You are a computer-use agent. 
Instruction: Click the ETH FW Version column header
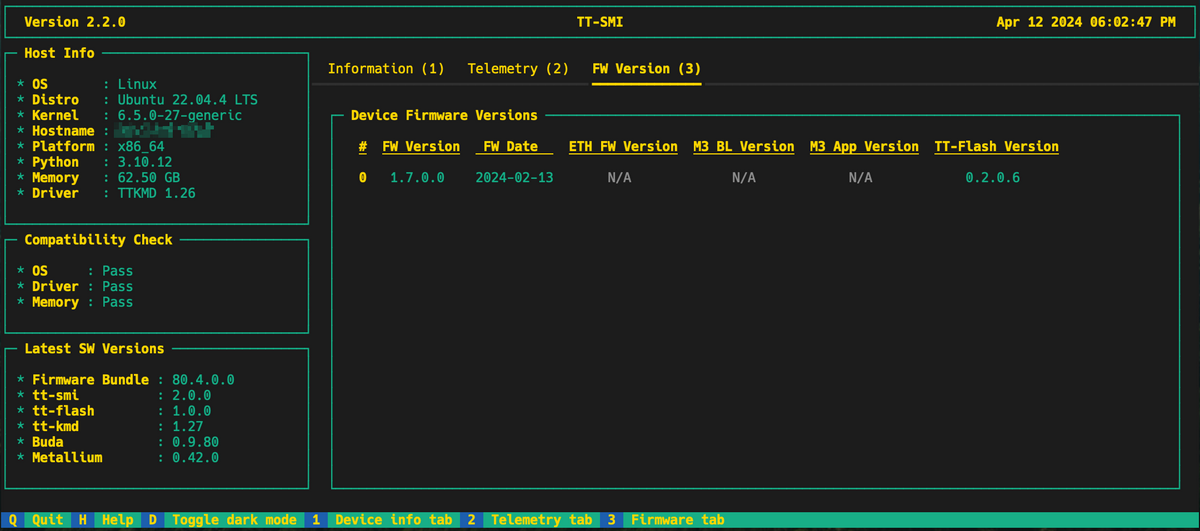coord(623,147)
